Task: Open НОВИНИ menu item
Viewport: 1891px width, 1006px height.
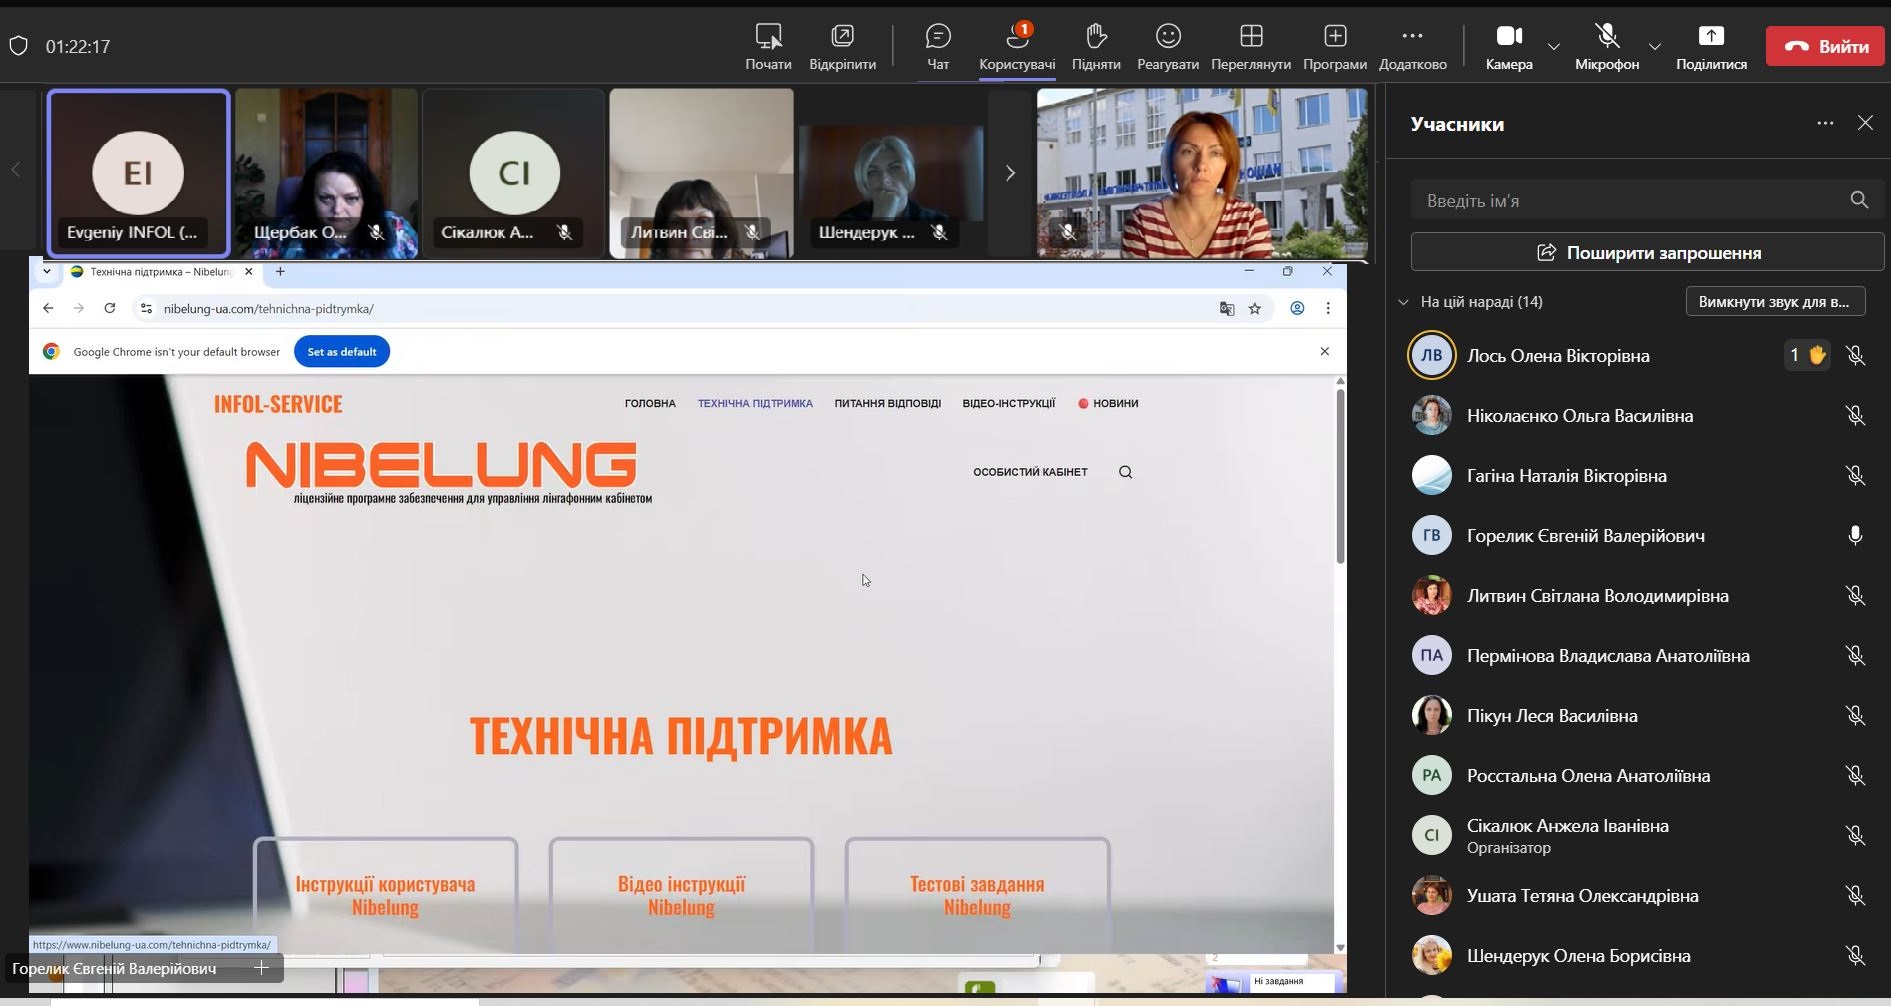Action: [1108, 403]
